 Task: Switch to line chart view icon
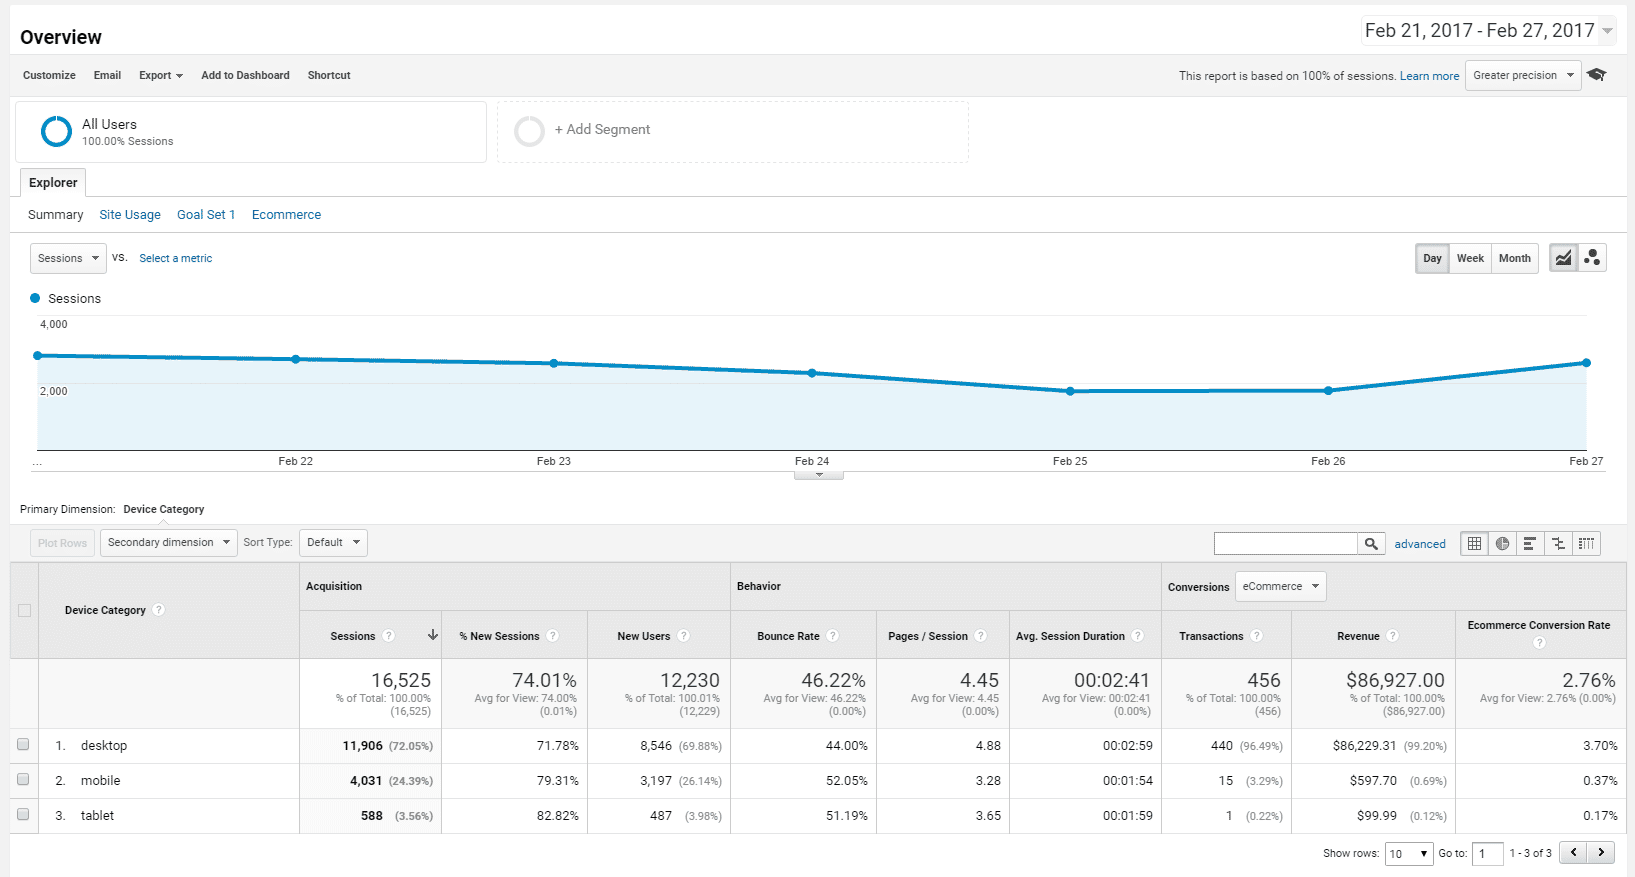pos(1563,258)
